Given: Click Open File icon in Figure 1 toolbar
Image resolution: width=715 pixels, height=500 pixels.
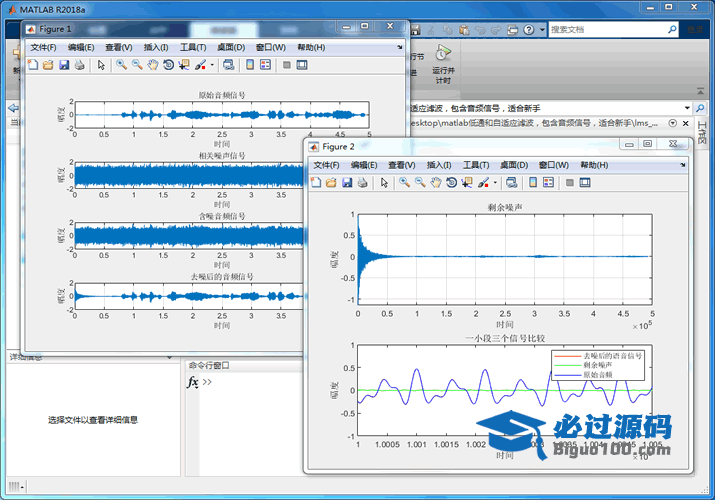Looking at the screenshot, I should [x=48, y=65].
